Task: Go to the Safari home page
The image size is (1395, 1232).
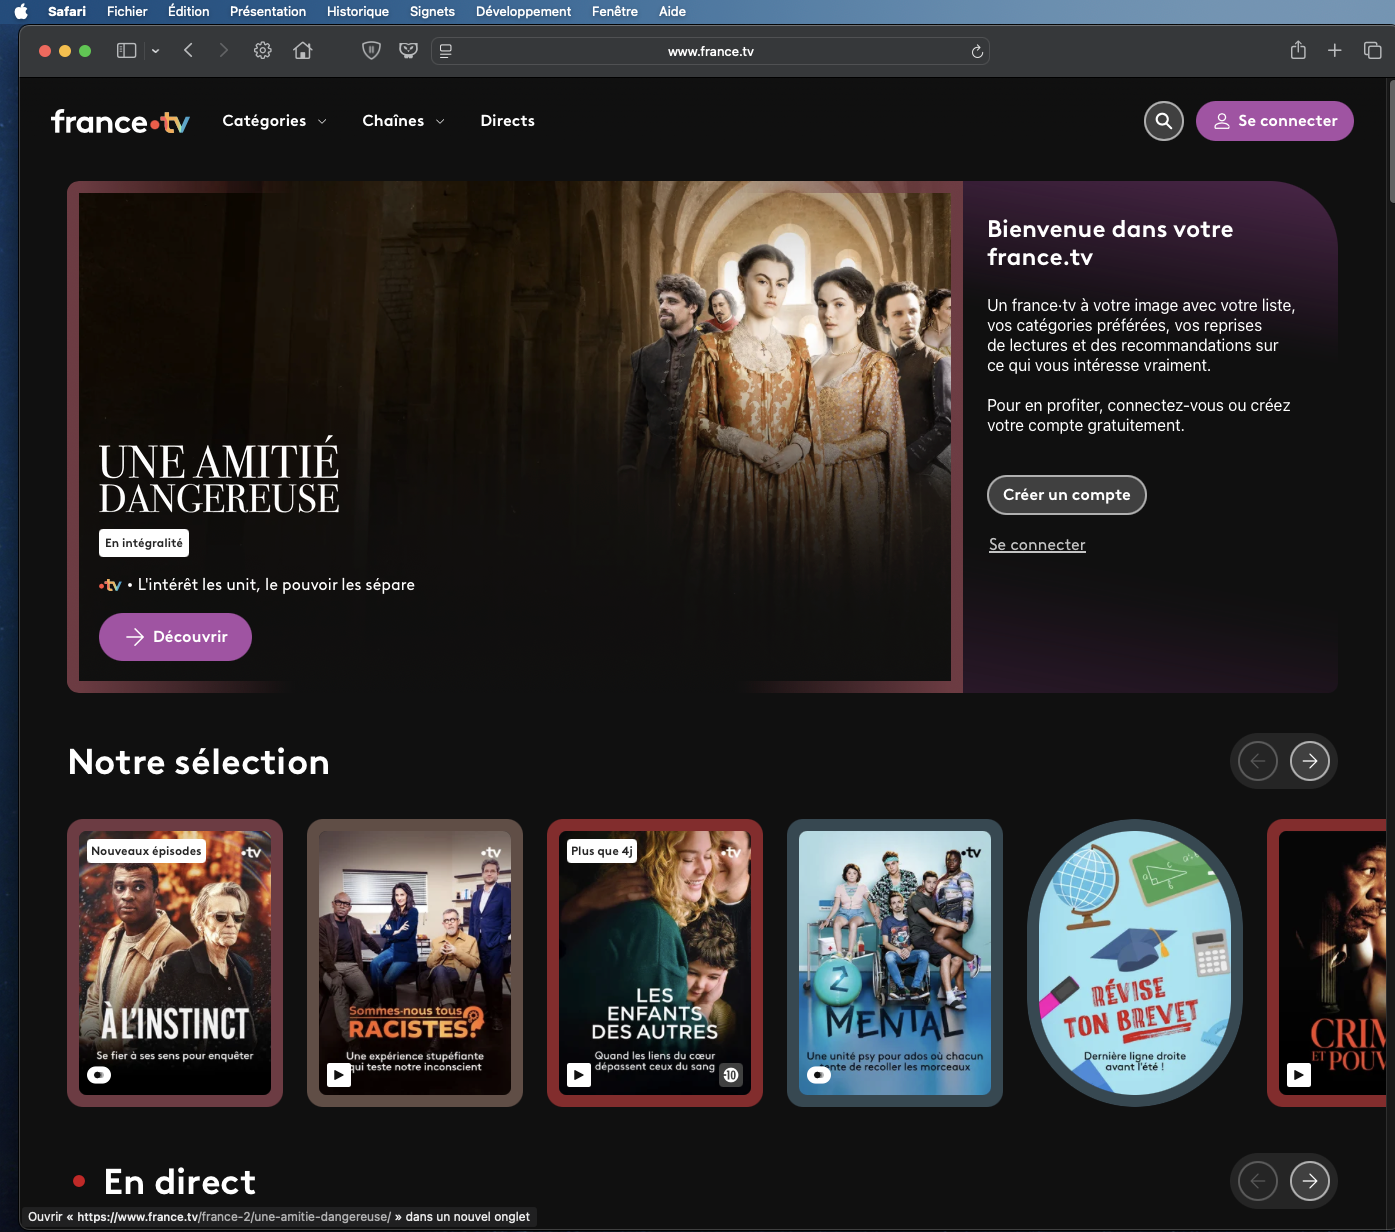Action: click(x=303, y=51)
